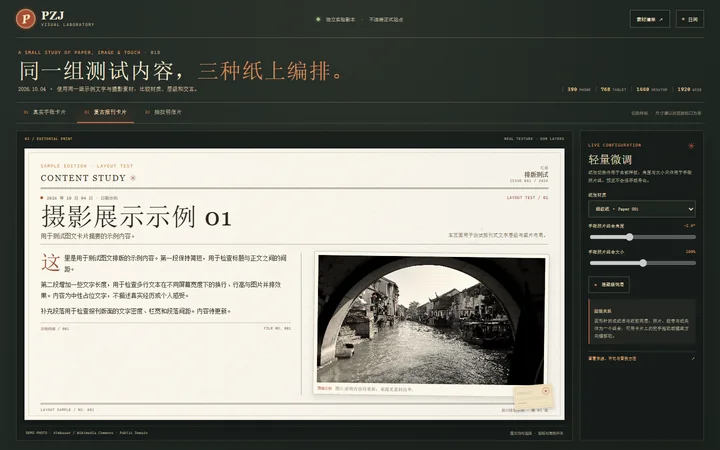Viewport: 720px width, 450px height.
Task: Click the canal arch photograph
Action: pyautogui.click(x=431, y=320)
